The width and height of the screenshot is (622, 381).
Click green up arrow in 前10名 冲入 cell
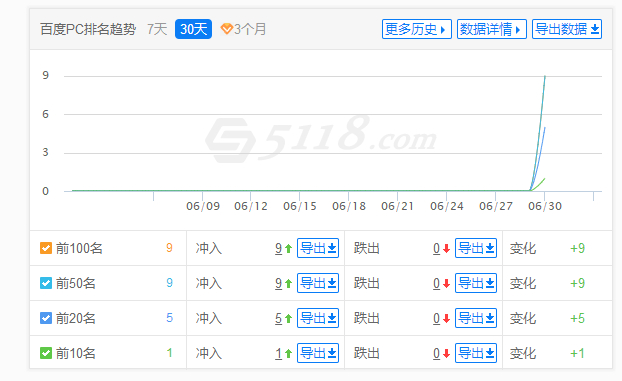(288, 354)
